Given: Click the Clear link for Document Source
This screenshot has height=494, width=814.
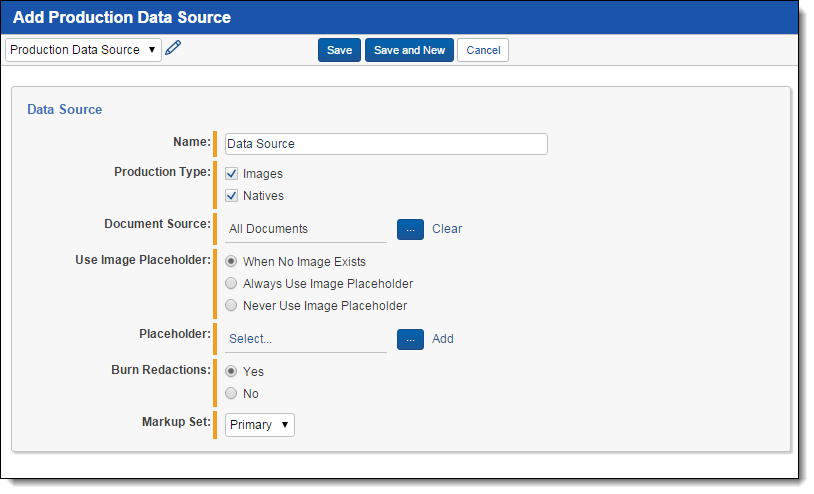Looking at the screenshot, I should click(x=447, y=229).
